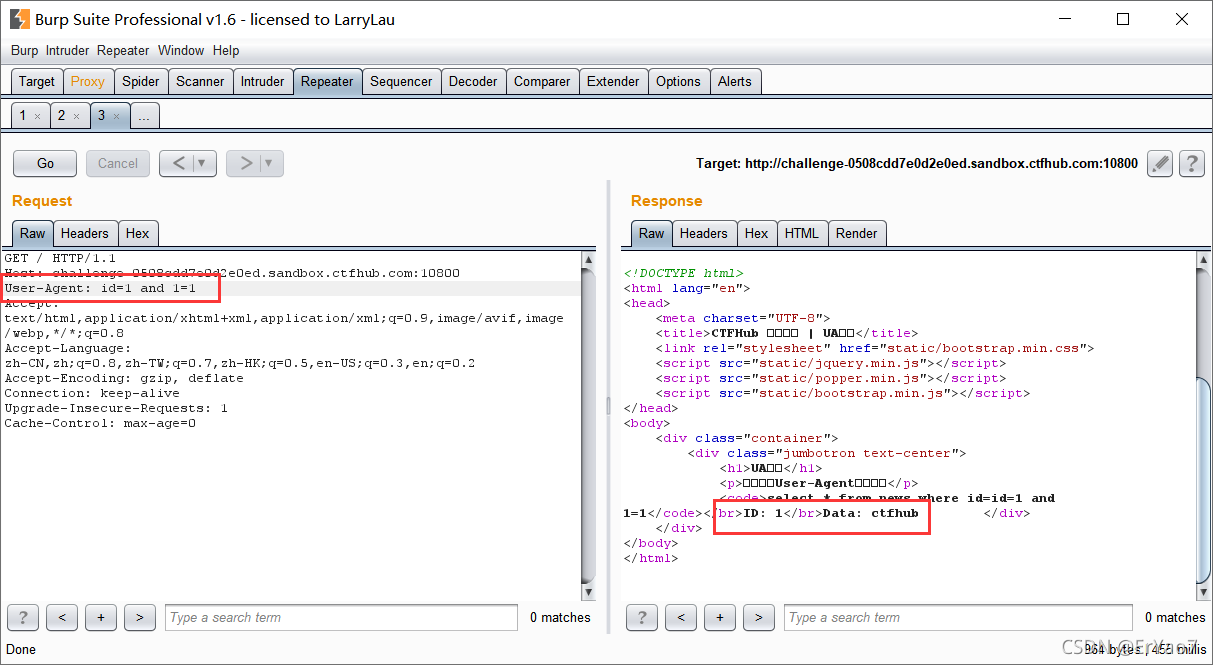The image size is (1213, 665).
Task: Go to next match in request search
Action: [x=140, y=617]
